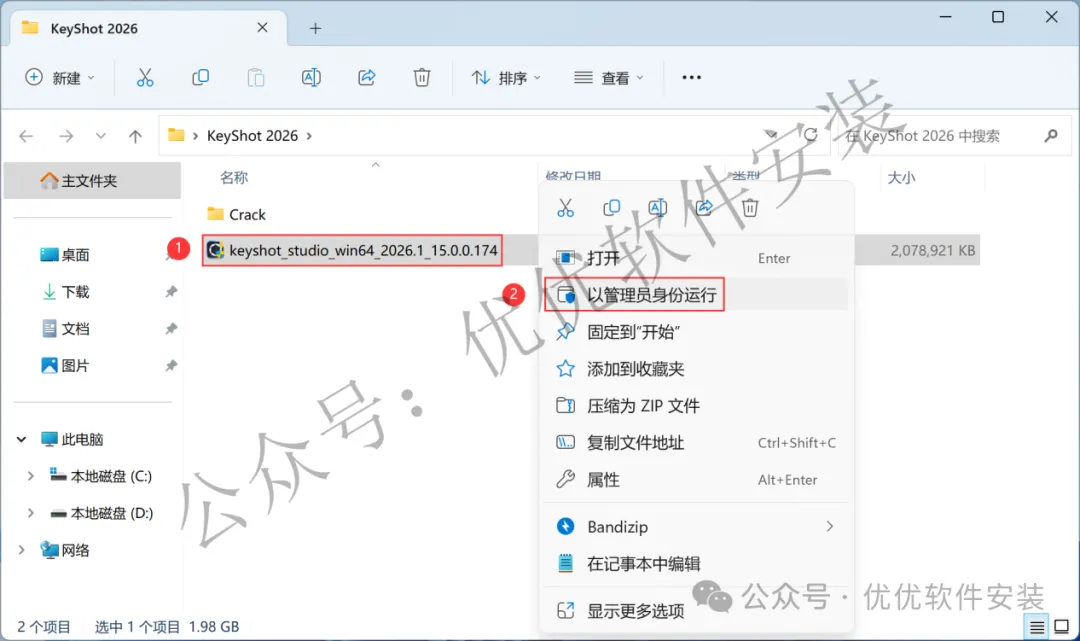Click 显示更多选项 menu entry
This screenshot has height=641, width=1080.
[x=696, y=611]
